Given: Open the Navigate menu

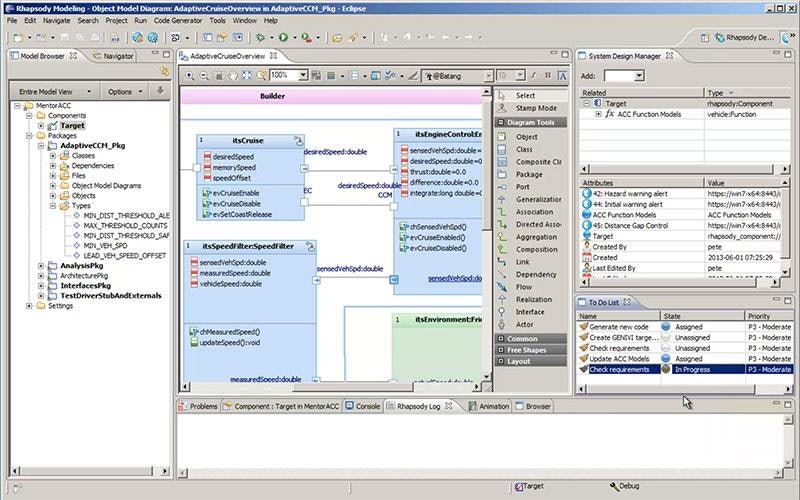Looking at the screenshot, I should tap(57, 20).
